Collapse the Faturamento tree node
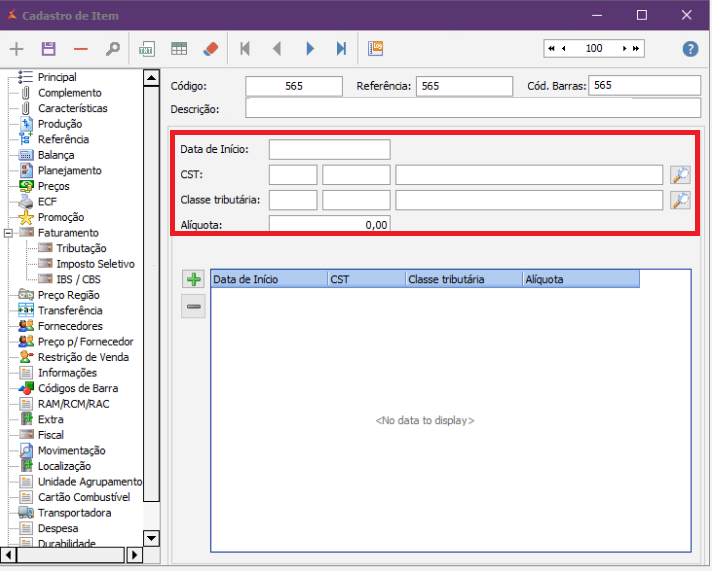 [8, 233]
